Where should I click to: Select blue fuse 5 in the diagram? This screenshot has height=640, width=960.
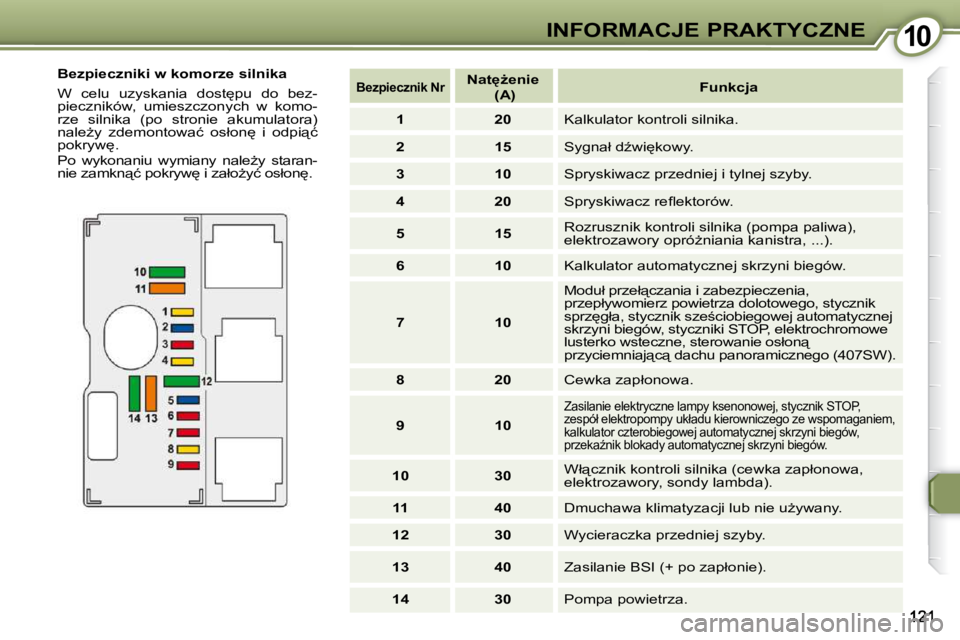(188, 400)
